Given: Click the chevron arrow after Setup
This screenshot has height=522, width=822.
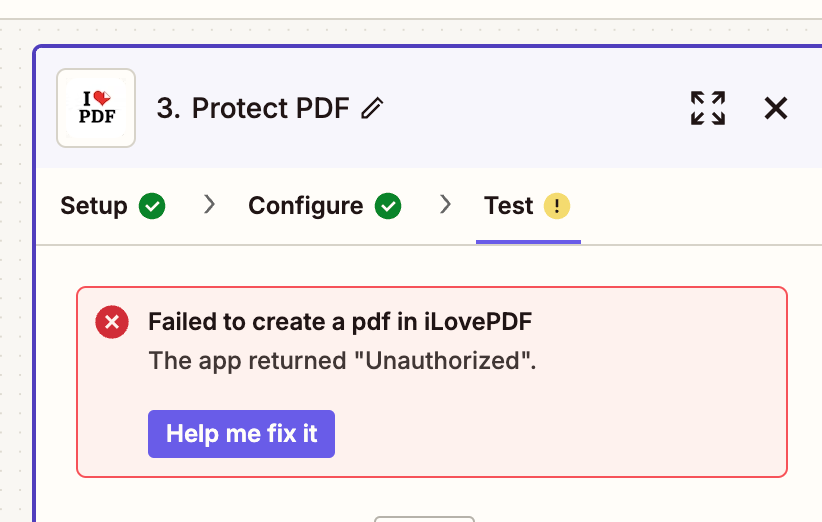Looking at the screenshot, I should click(210, 204).
